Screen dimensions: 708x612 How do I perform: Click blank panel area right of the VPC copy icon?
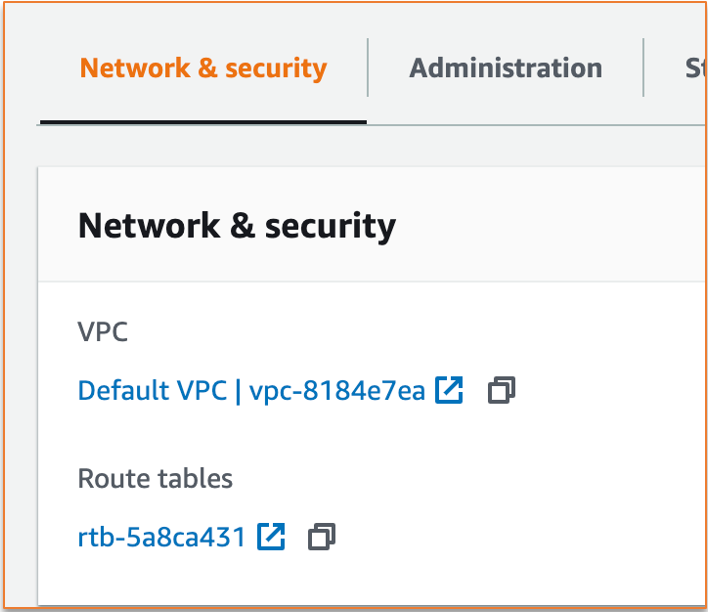click(x=610, y=390)
